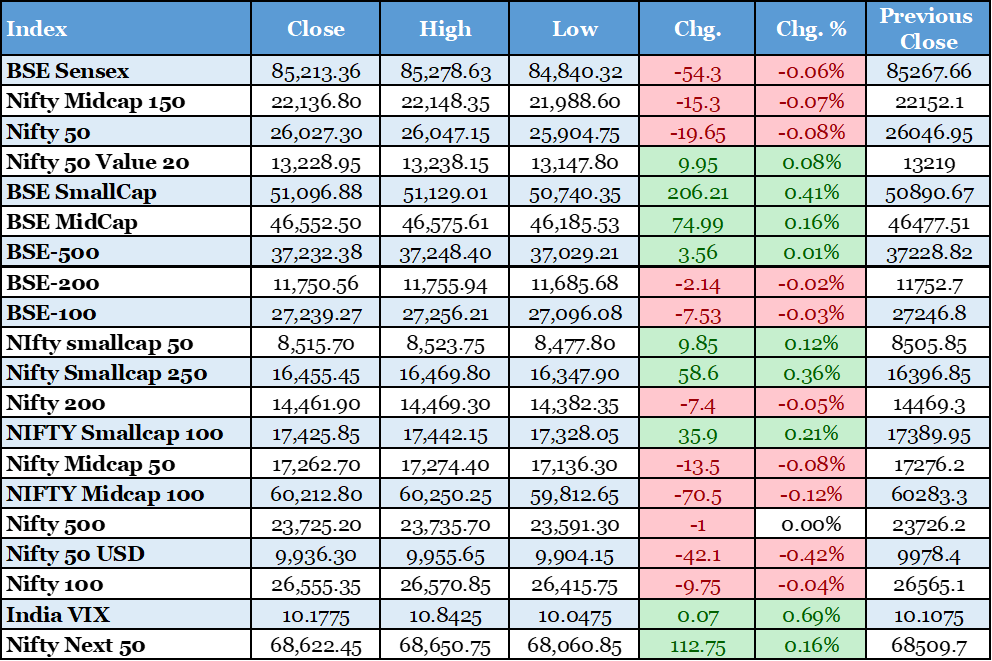This screenshot has width=992, height=661.
Task: Click the -0.42% change percent cell
Action: click(x=810, y=553)
